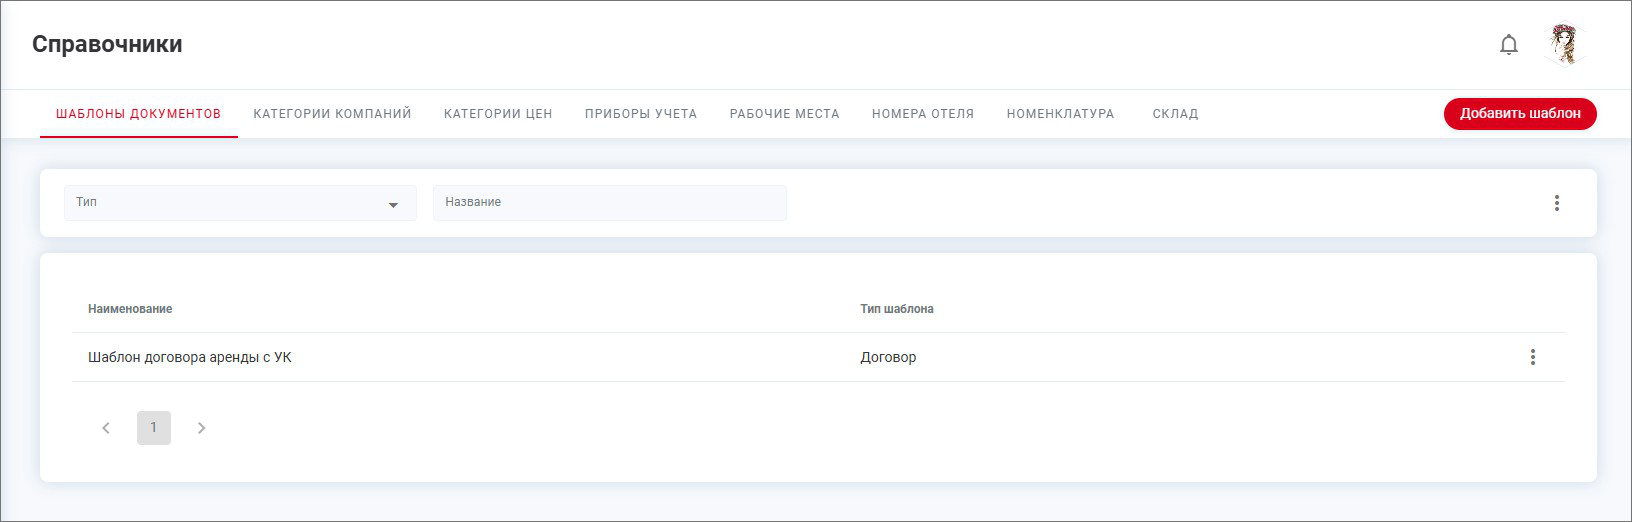Viewport: 1632px width, 522px height.
Task: Select the Категории цен tab
Action: (498, 114)
